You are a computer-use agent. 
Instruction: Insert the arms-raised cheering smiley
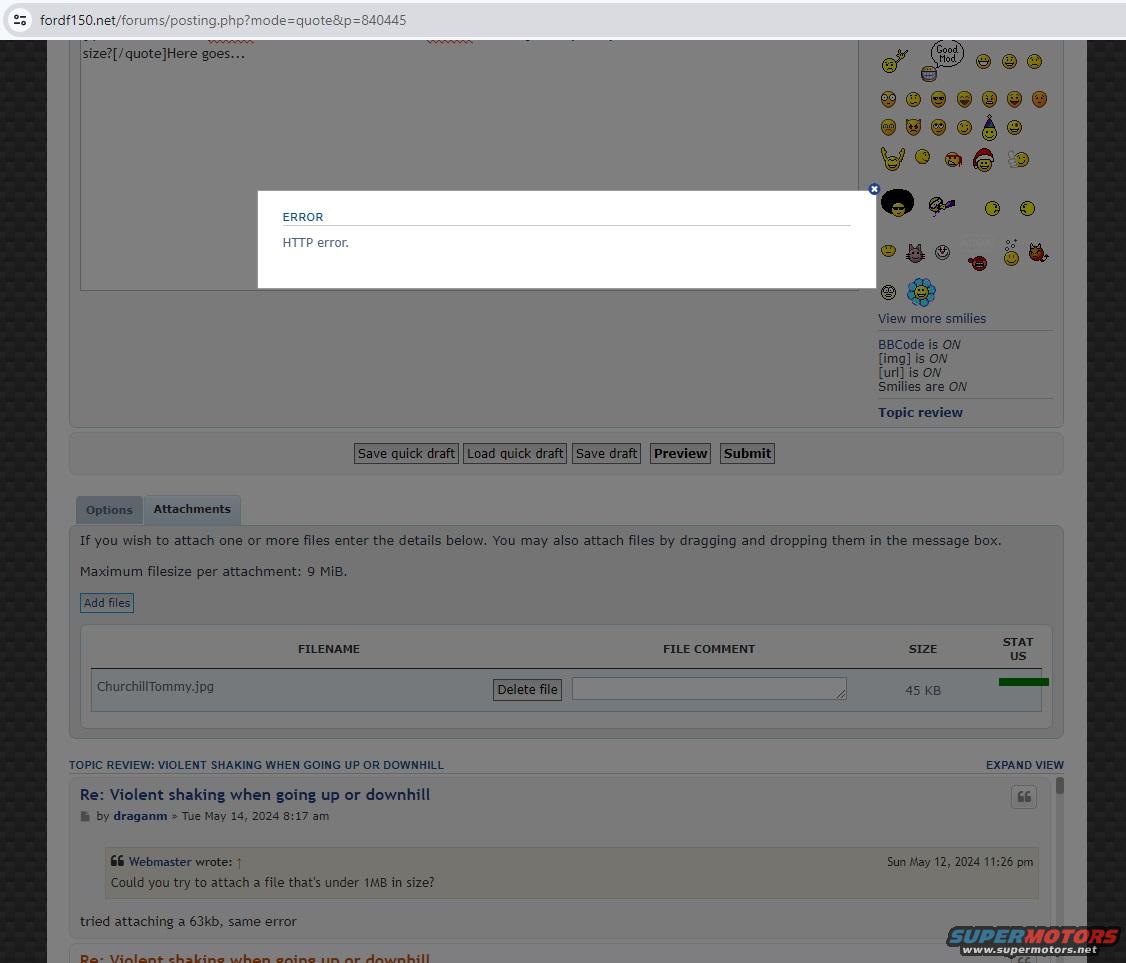893,159
